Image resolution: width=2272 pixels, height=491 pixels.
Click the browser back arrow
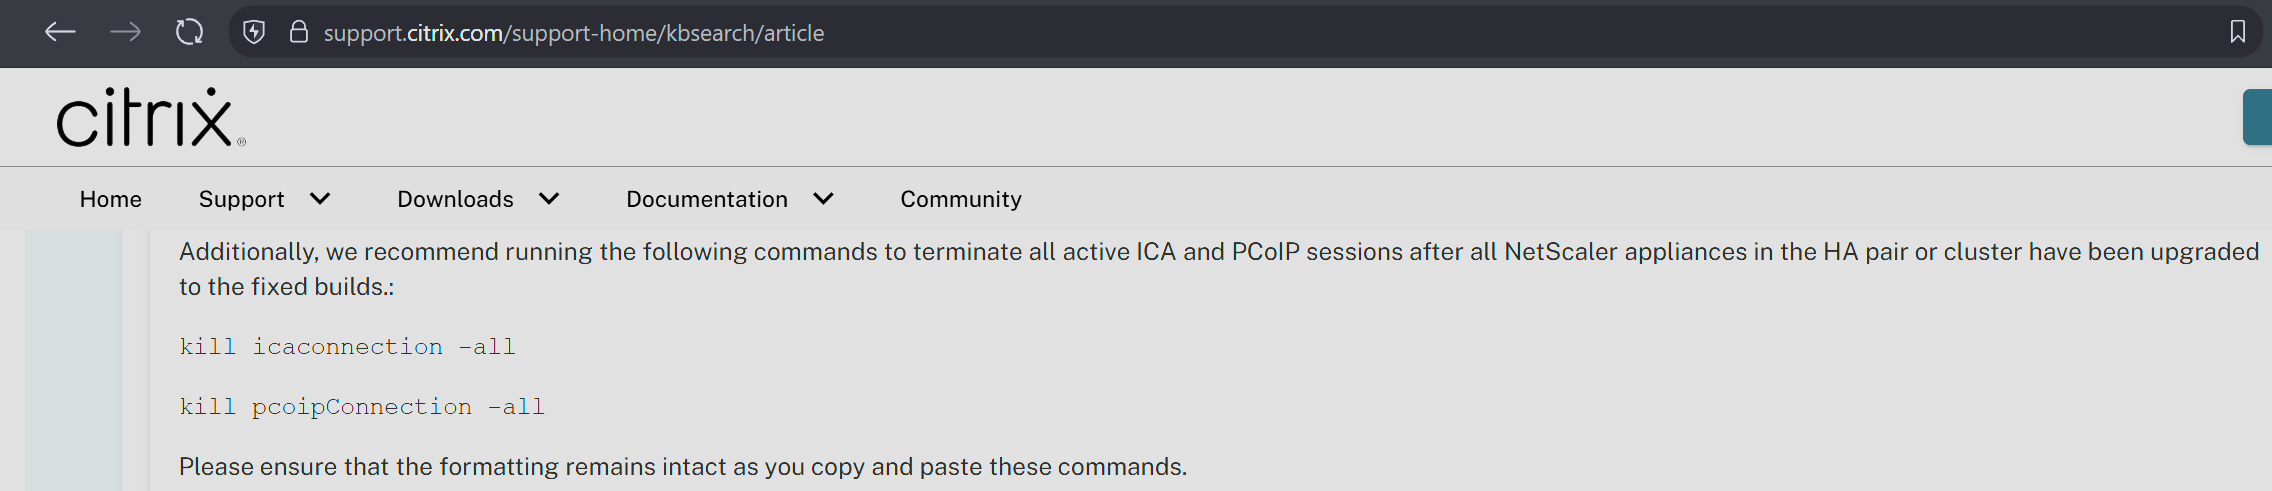pos(60,32)
